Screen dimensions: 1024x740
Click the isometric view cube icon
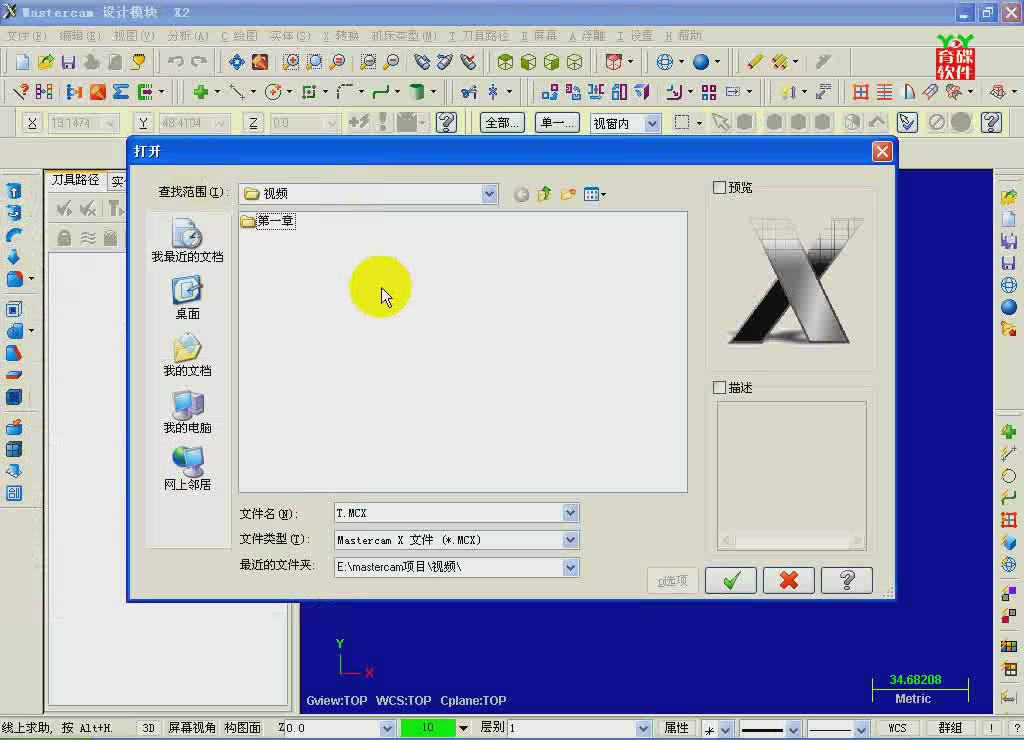tap(505, 62)
